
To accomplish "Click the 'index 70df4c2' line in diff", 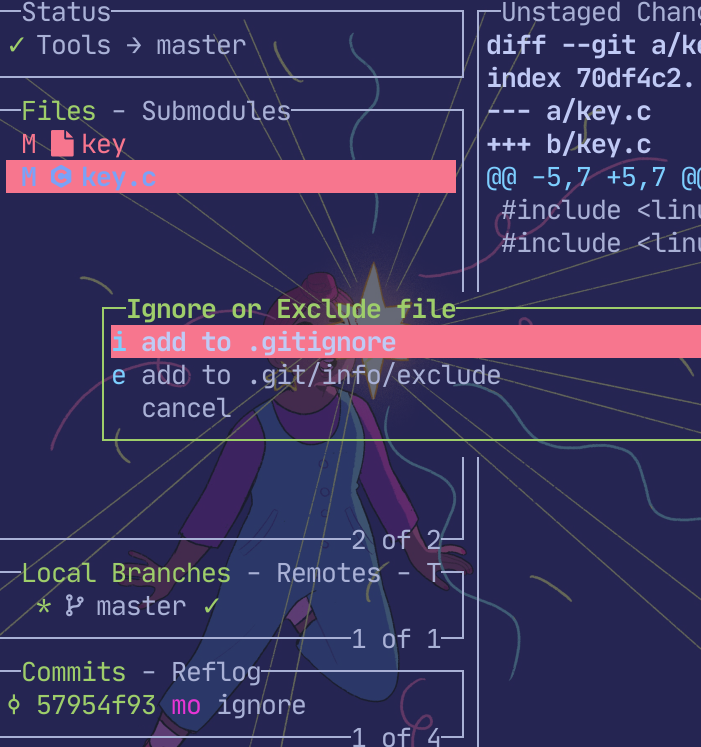I will (x=590, y=78).
